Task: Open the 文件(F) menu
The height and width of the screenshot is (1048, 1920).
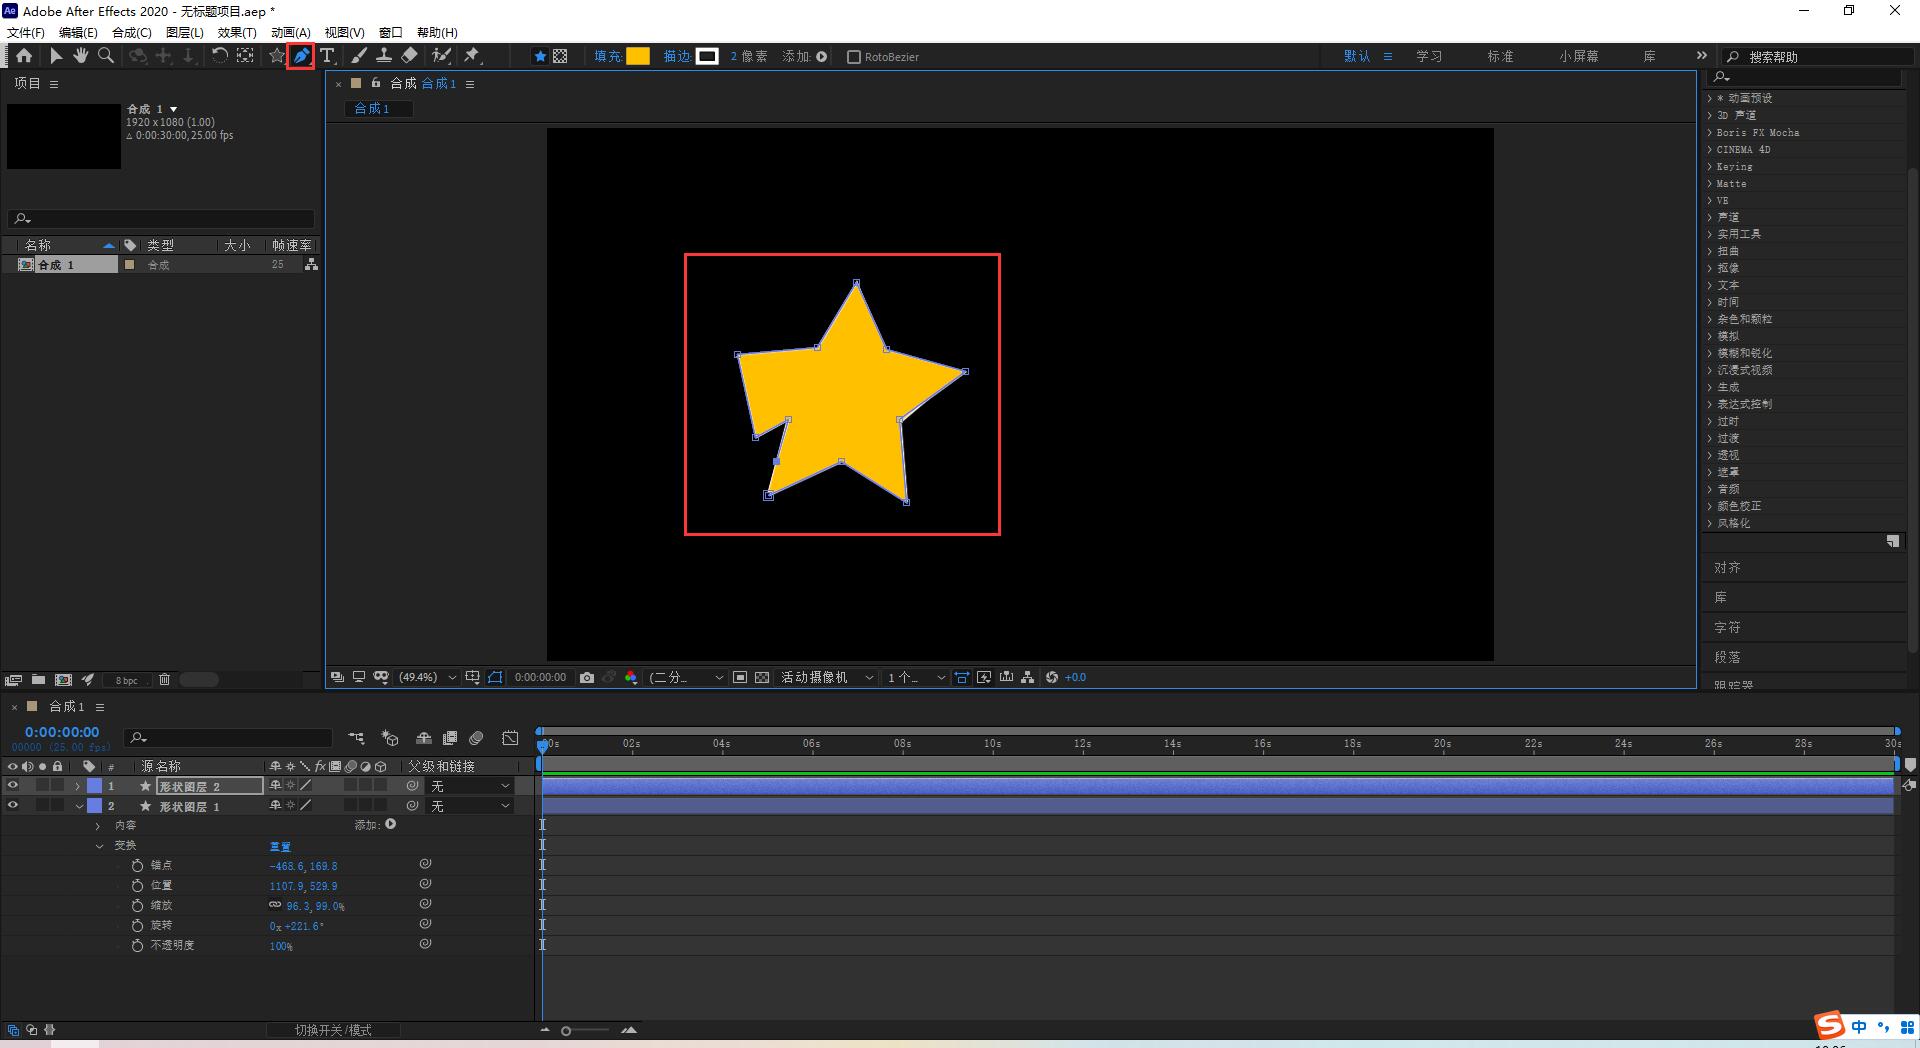Action: point(26,33)
